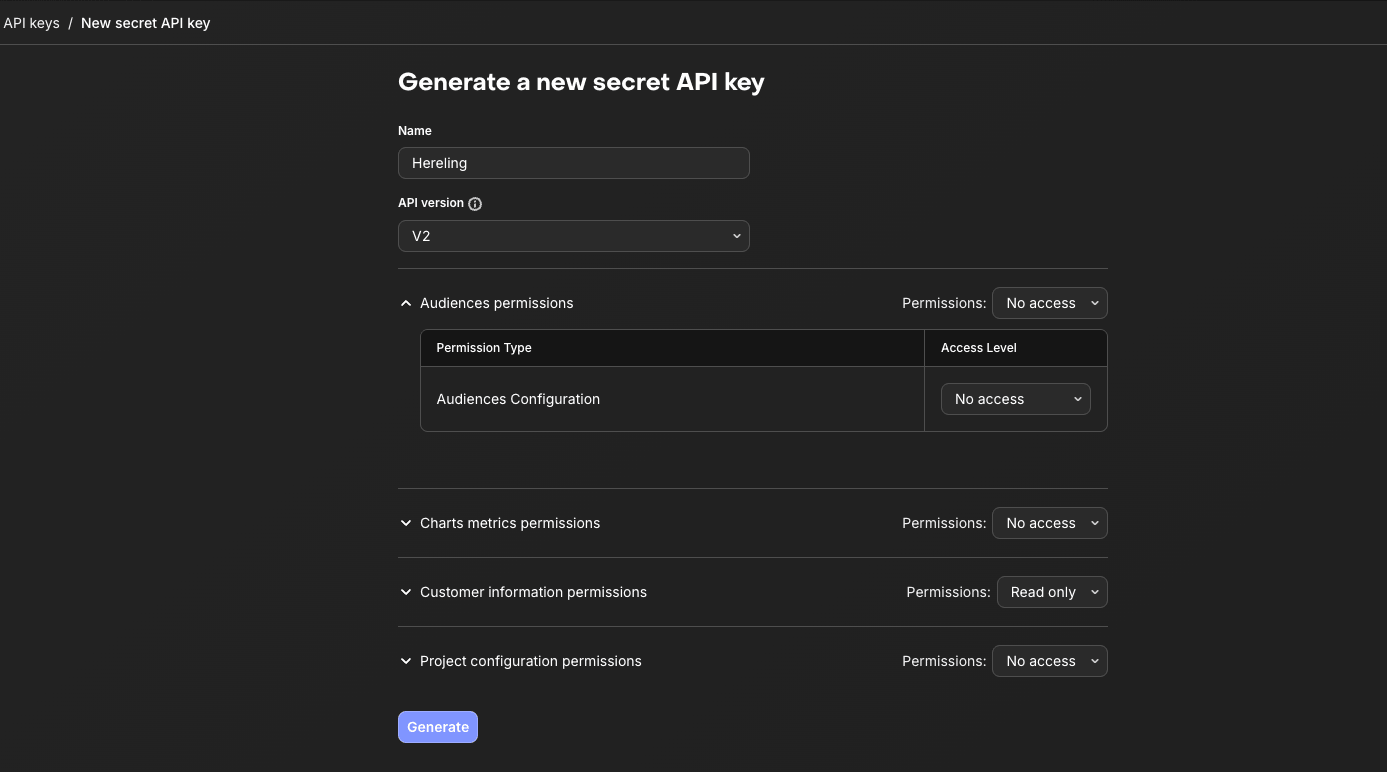
Task: Click the Name field label
Action: [x=415, y=131]
